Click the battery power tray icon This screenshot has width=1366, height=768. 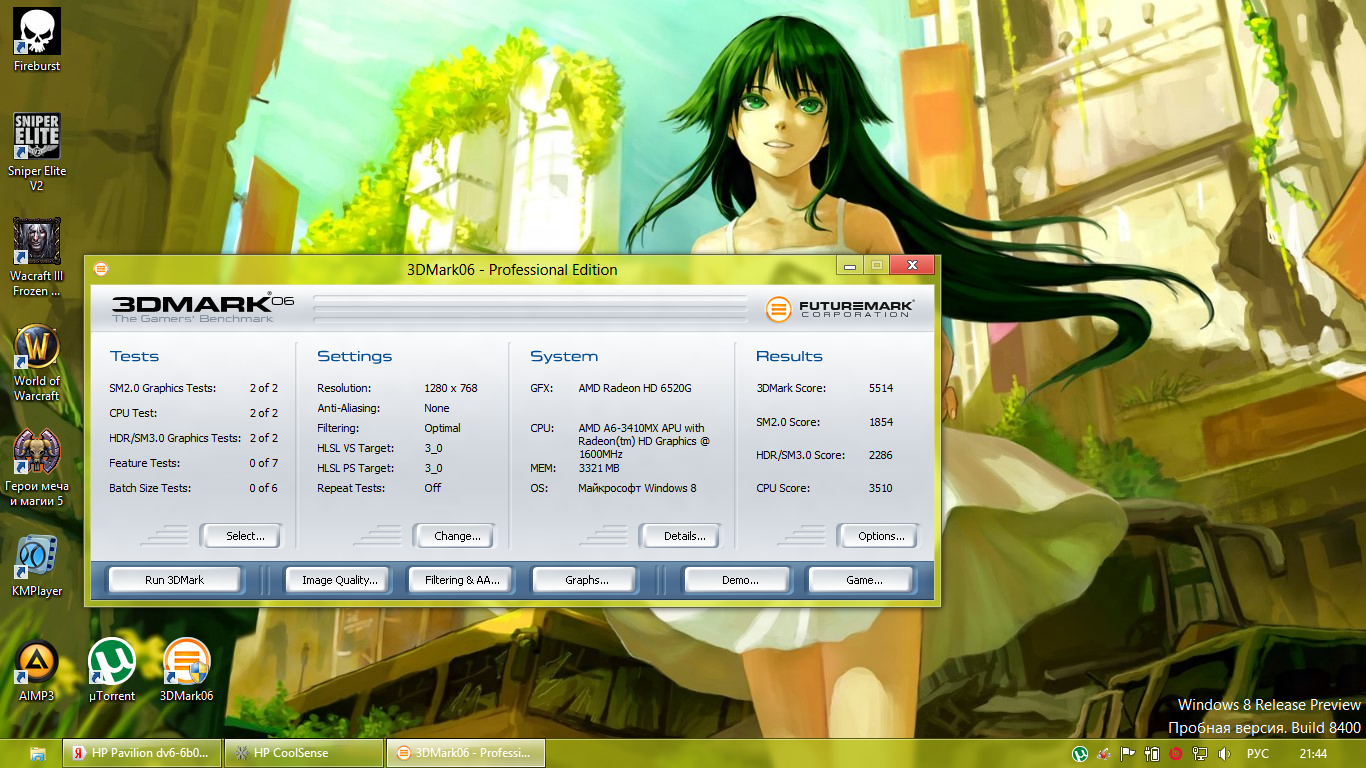click(x=1152, y=753)
